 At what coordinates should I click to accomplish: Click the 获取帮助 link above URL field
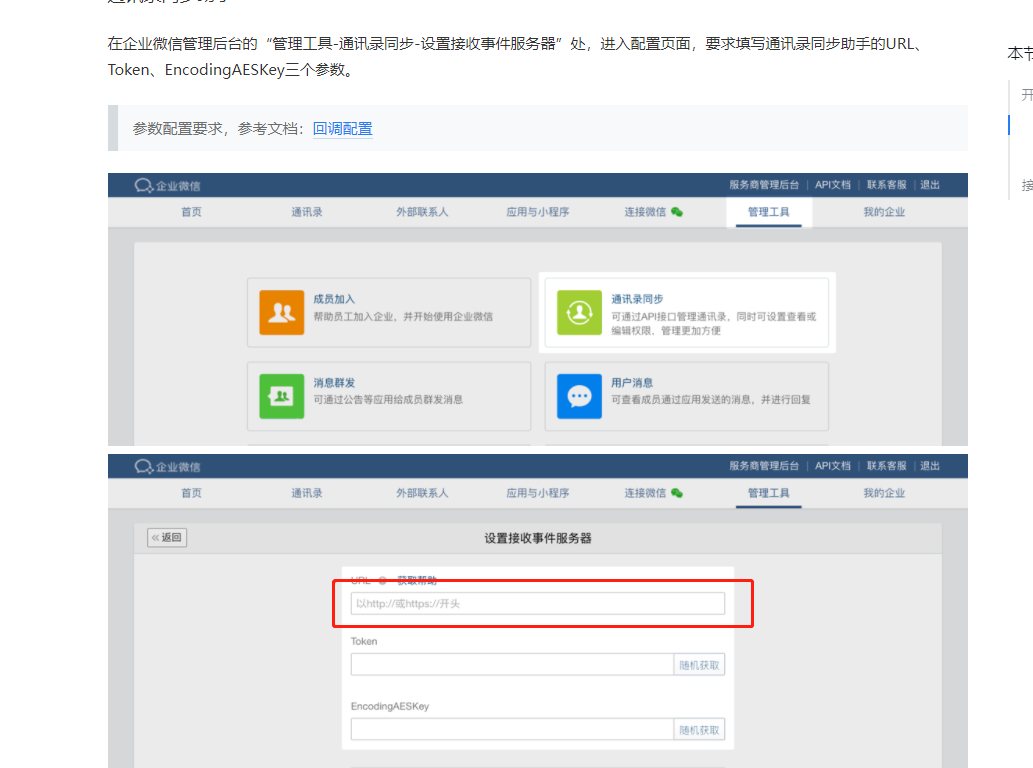click(x=416, y=580)
